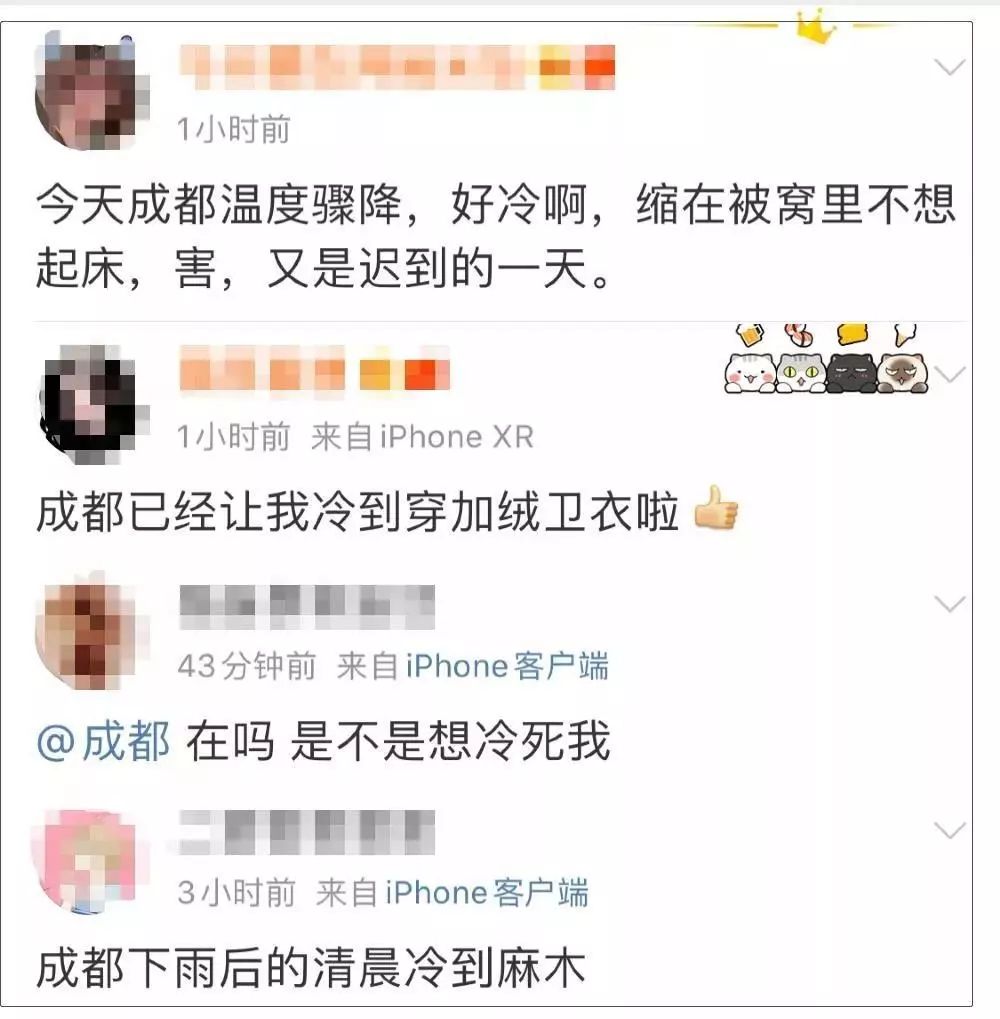Tap the pink avatar of the last poster
The height and width of the screenshot is (1019, 1000).
pos(90,859)
